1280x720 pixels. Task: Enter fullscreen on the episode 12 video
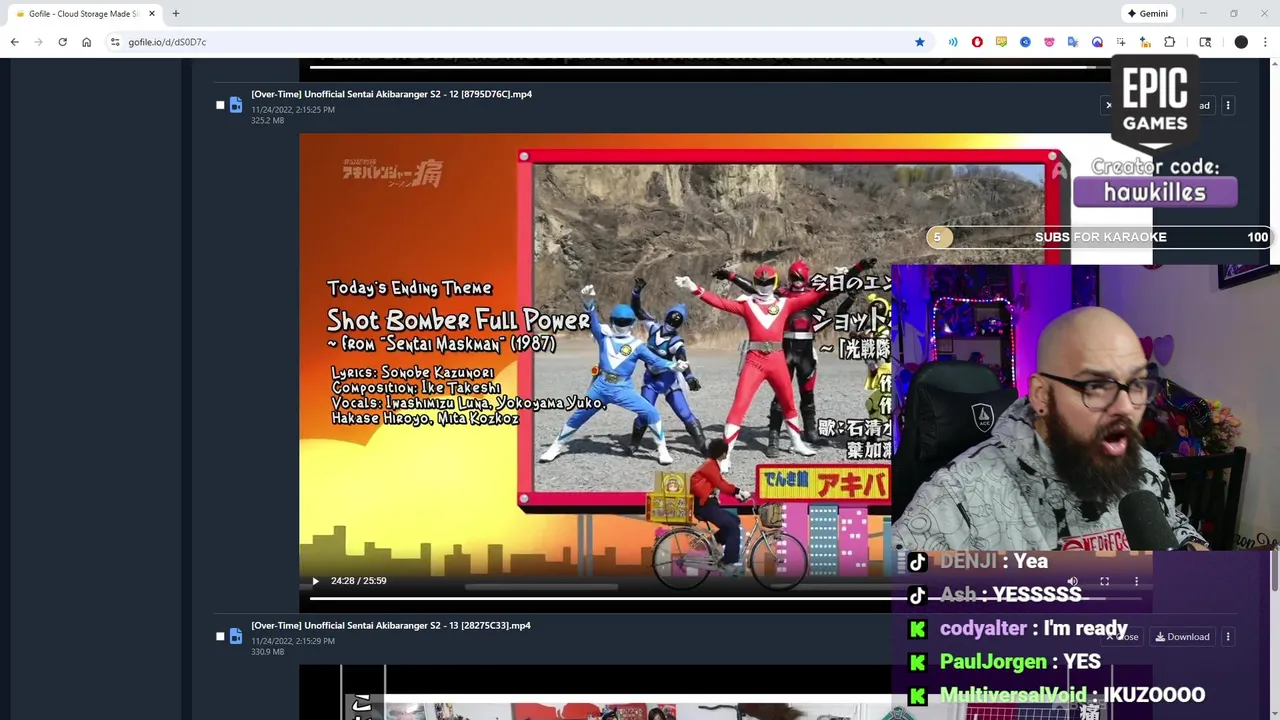(1104, 581)
